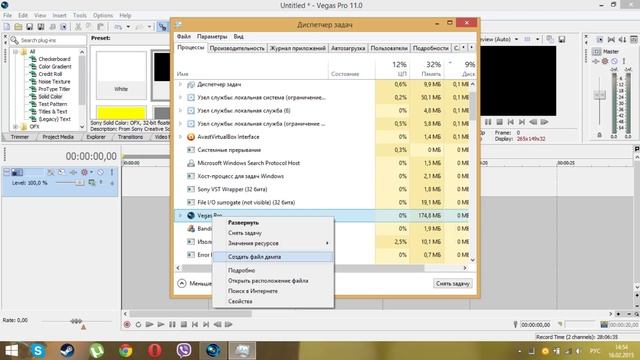The width and height of the screenshot is (640, 360).
Task: Switch to Автозагрузка tab
Action: (x=348, y=48)
